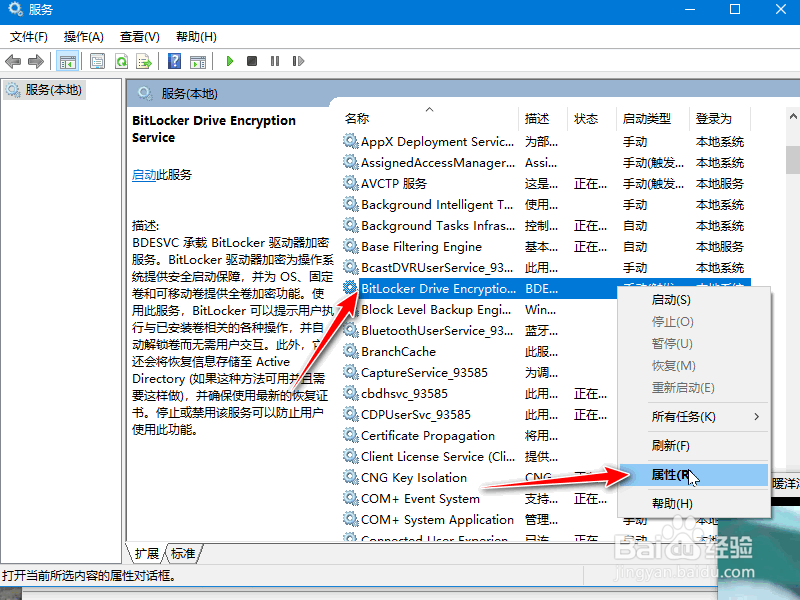
Task: Choose 刷新(F) in the context menu
Action: pos(693,445)
